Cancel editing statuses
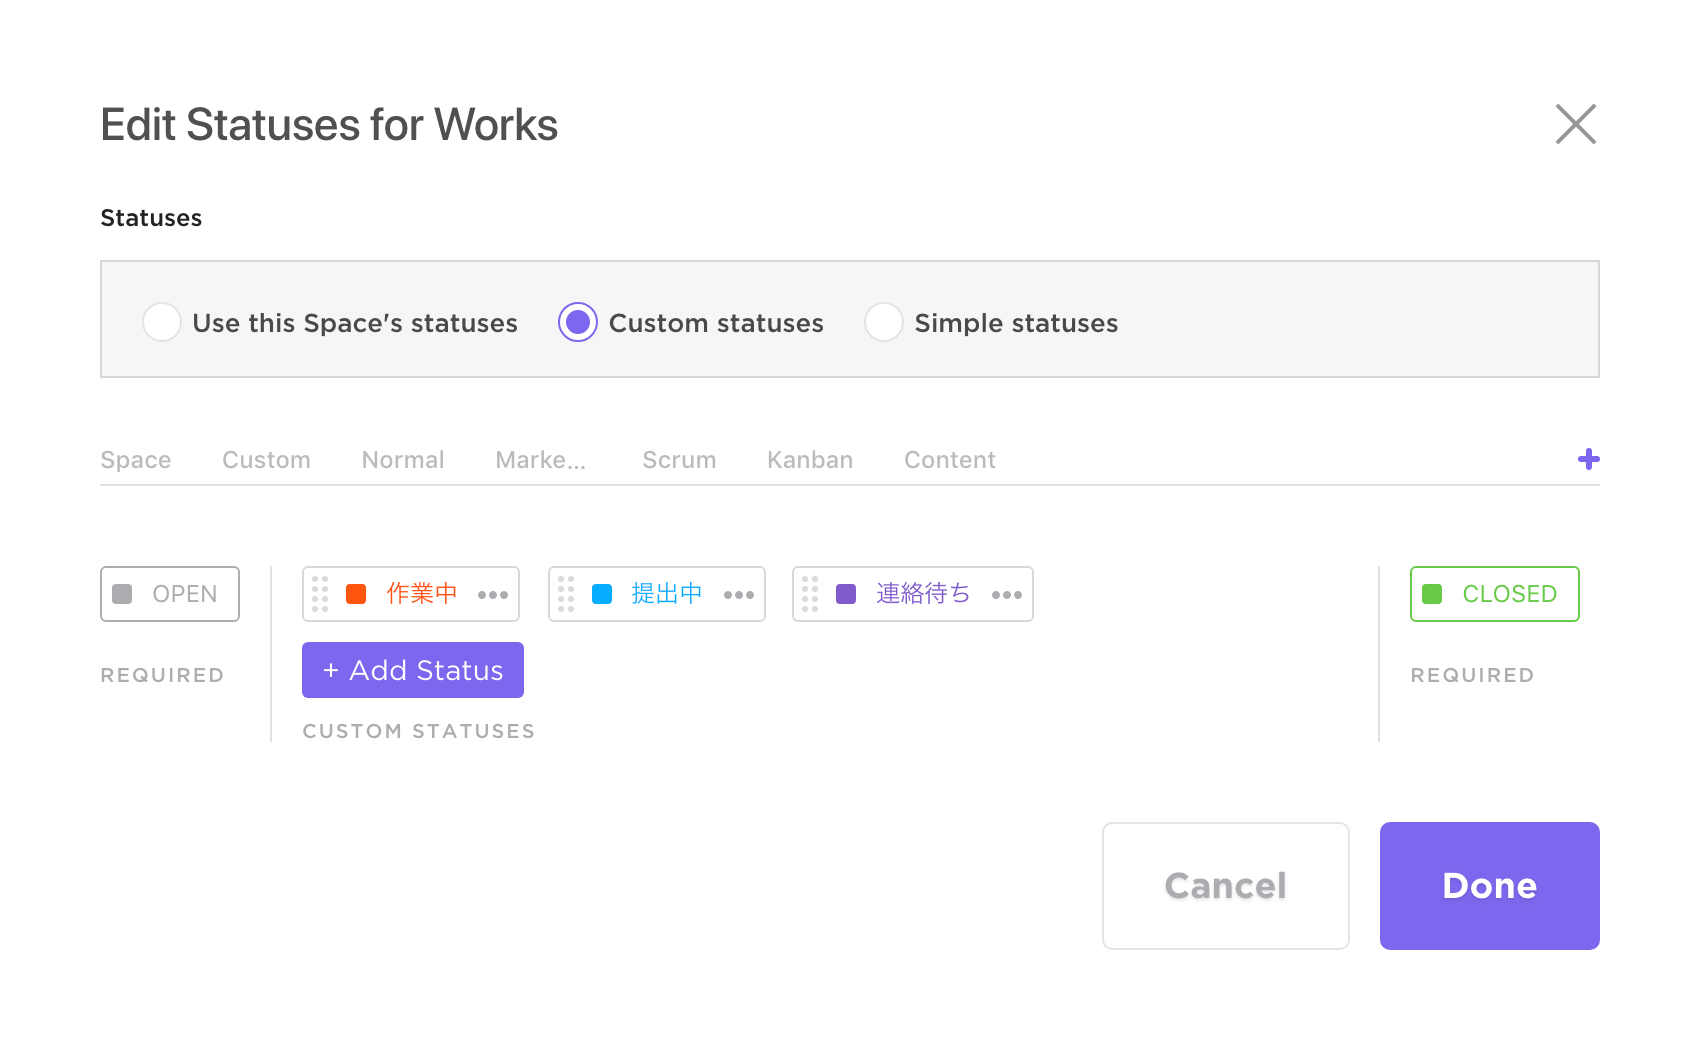The height and width of the screenshot is (1050, 1700). coord(1225,886)
